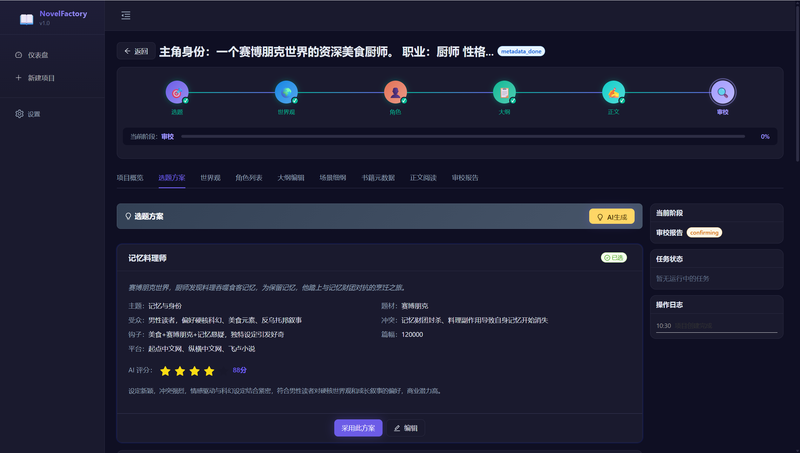This screenshot has height=453, width=800.
Task: Switch to the 审校报告 tab
Action: click(465, 178)
